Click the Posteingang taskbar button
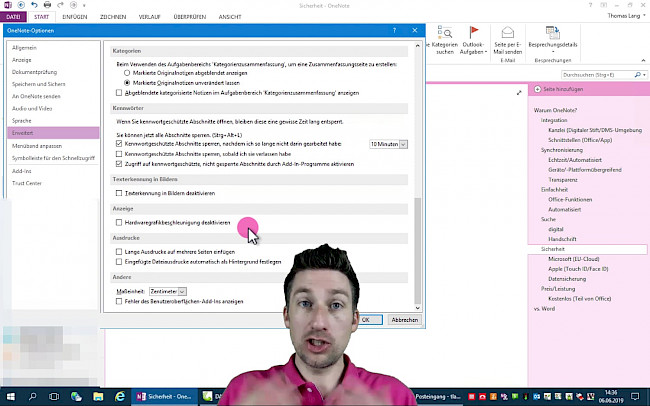 [x=438, y=396]
